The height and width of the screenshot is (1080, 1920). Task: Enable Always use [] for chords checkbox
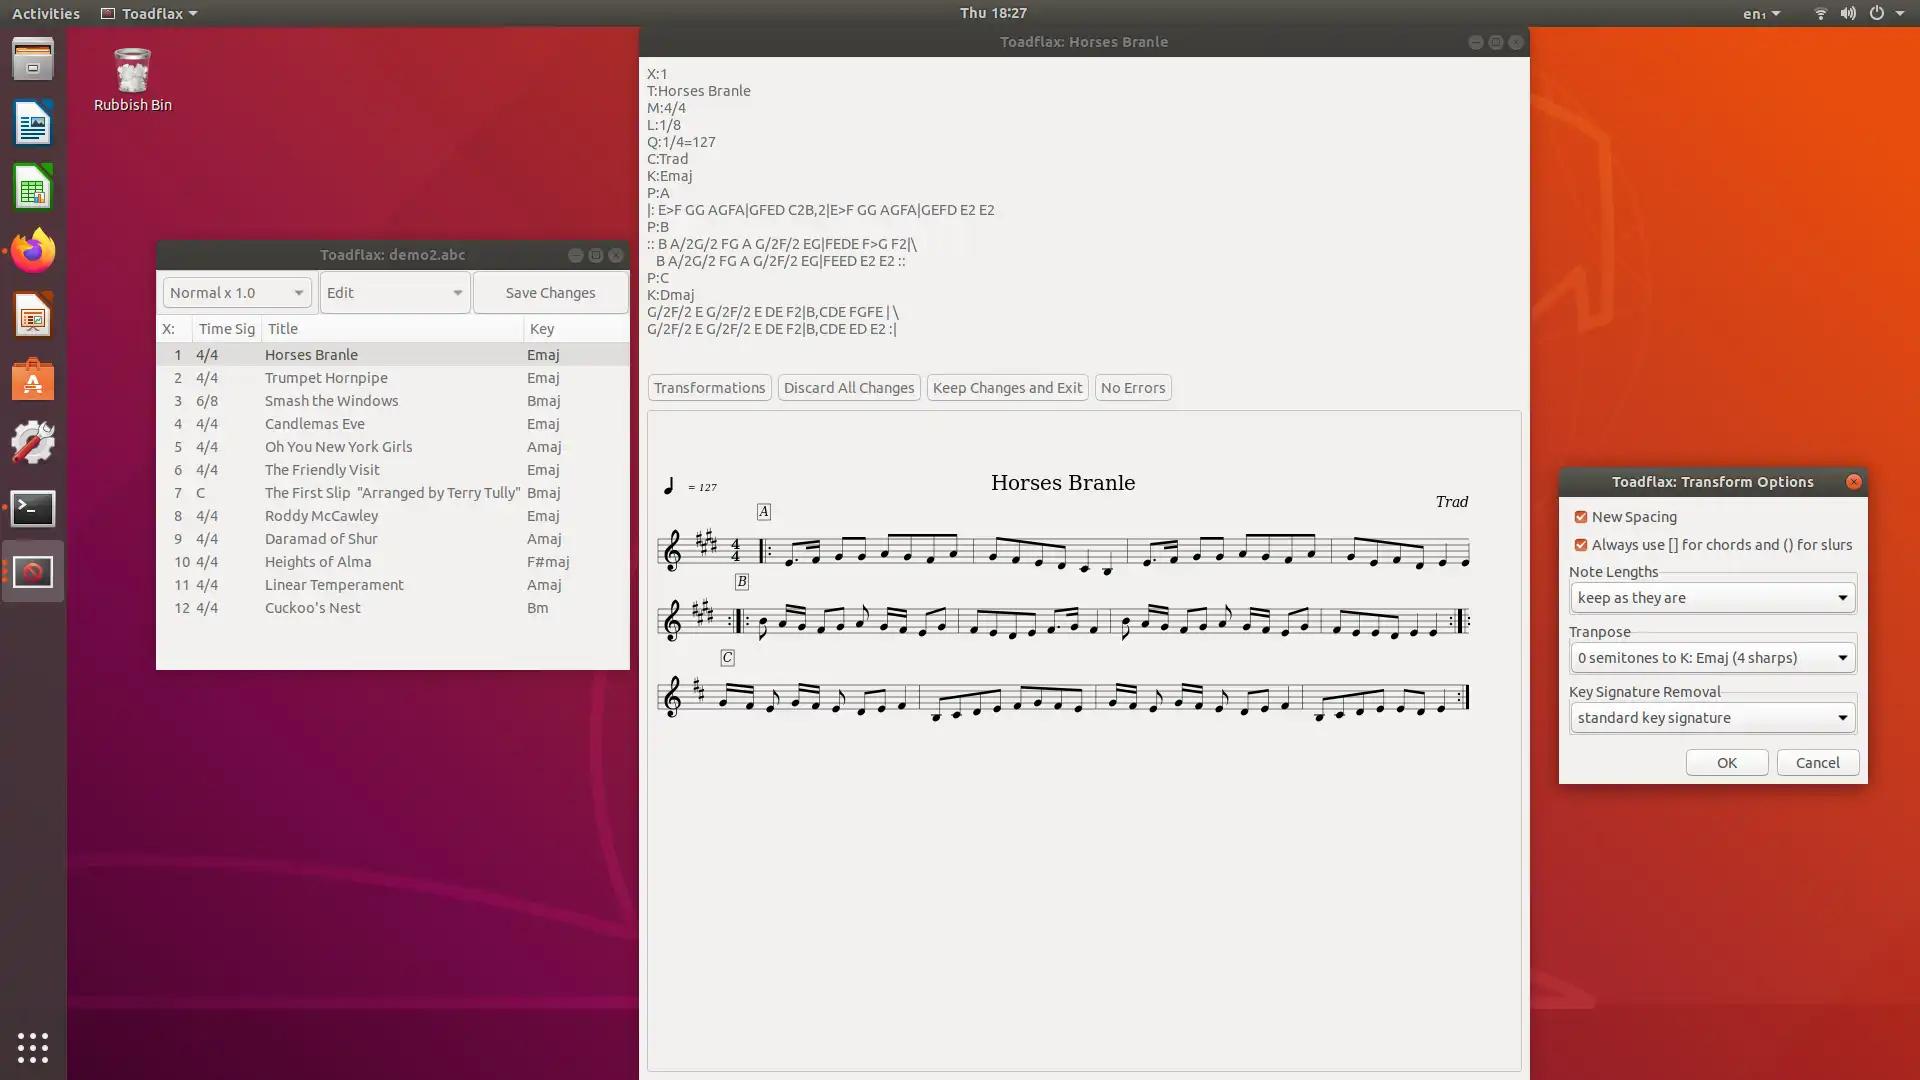click(x=1581, y=545)
